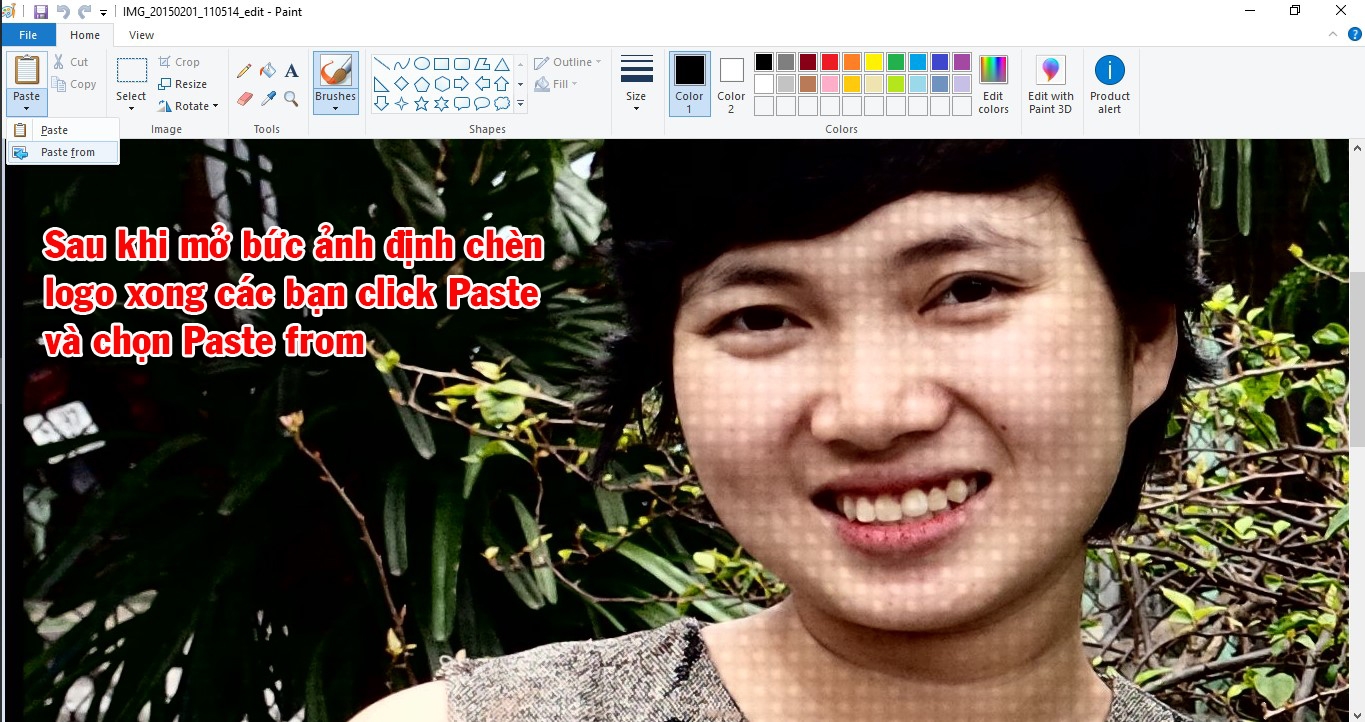Click the rectangular Select tool button
This screenshot has height=722, width=1365.
point(131,72)
